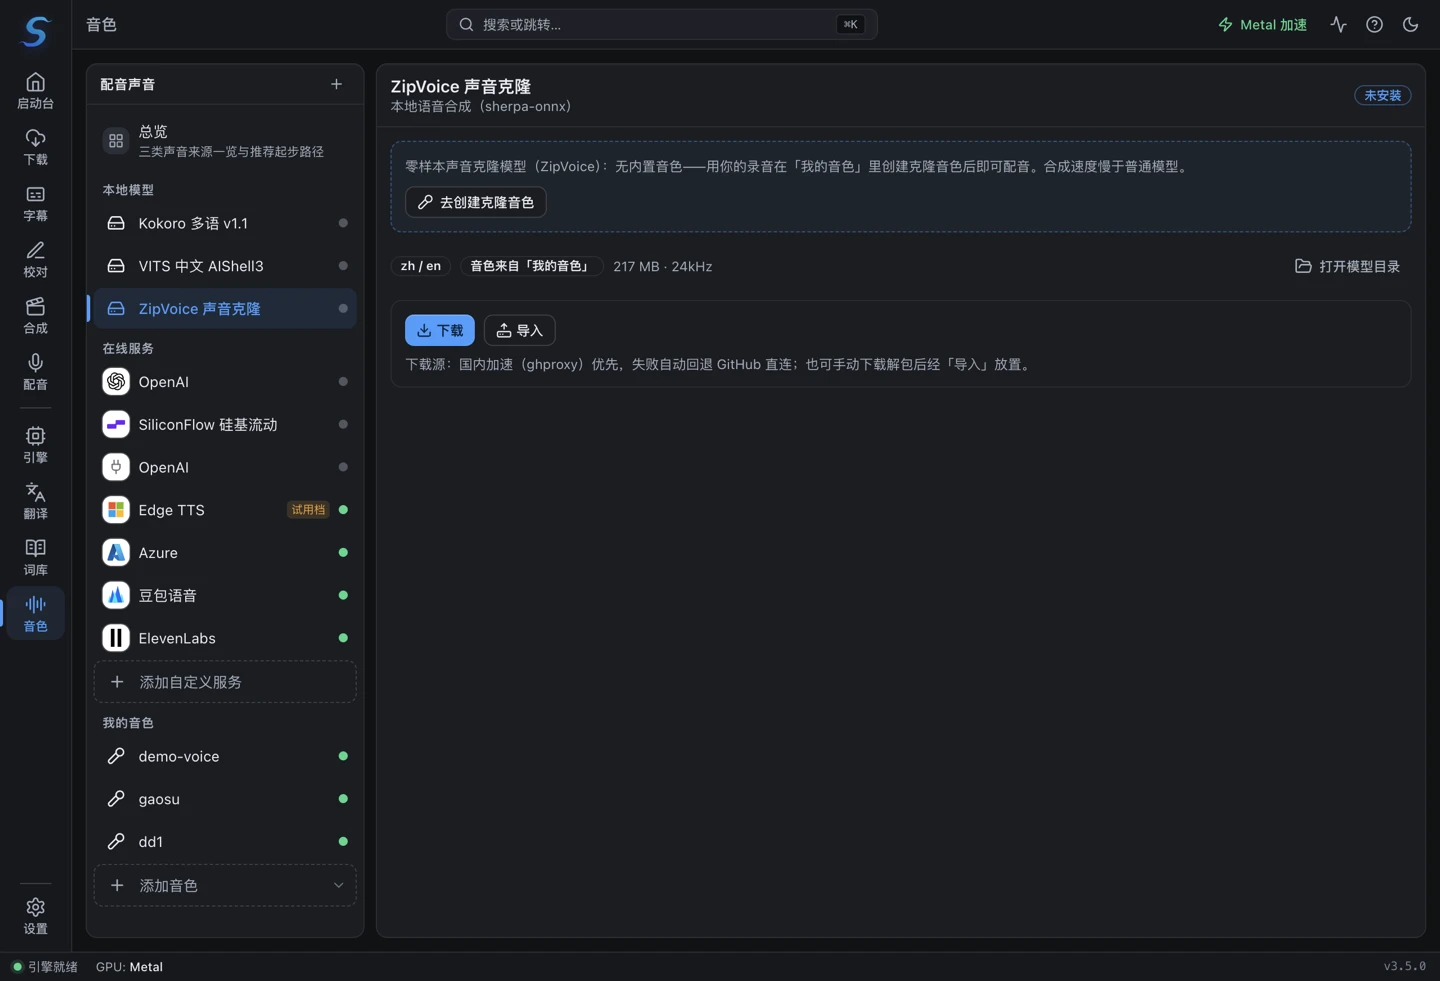Viewport: 1440px width, 981px height.
Task: Click the 未安装 status badge
Action: click(1383, 95)
